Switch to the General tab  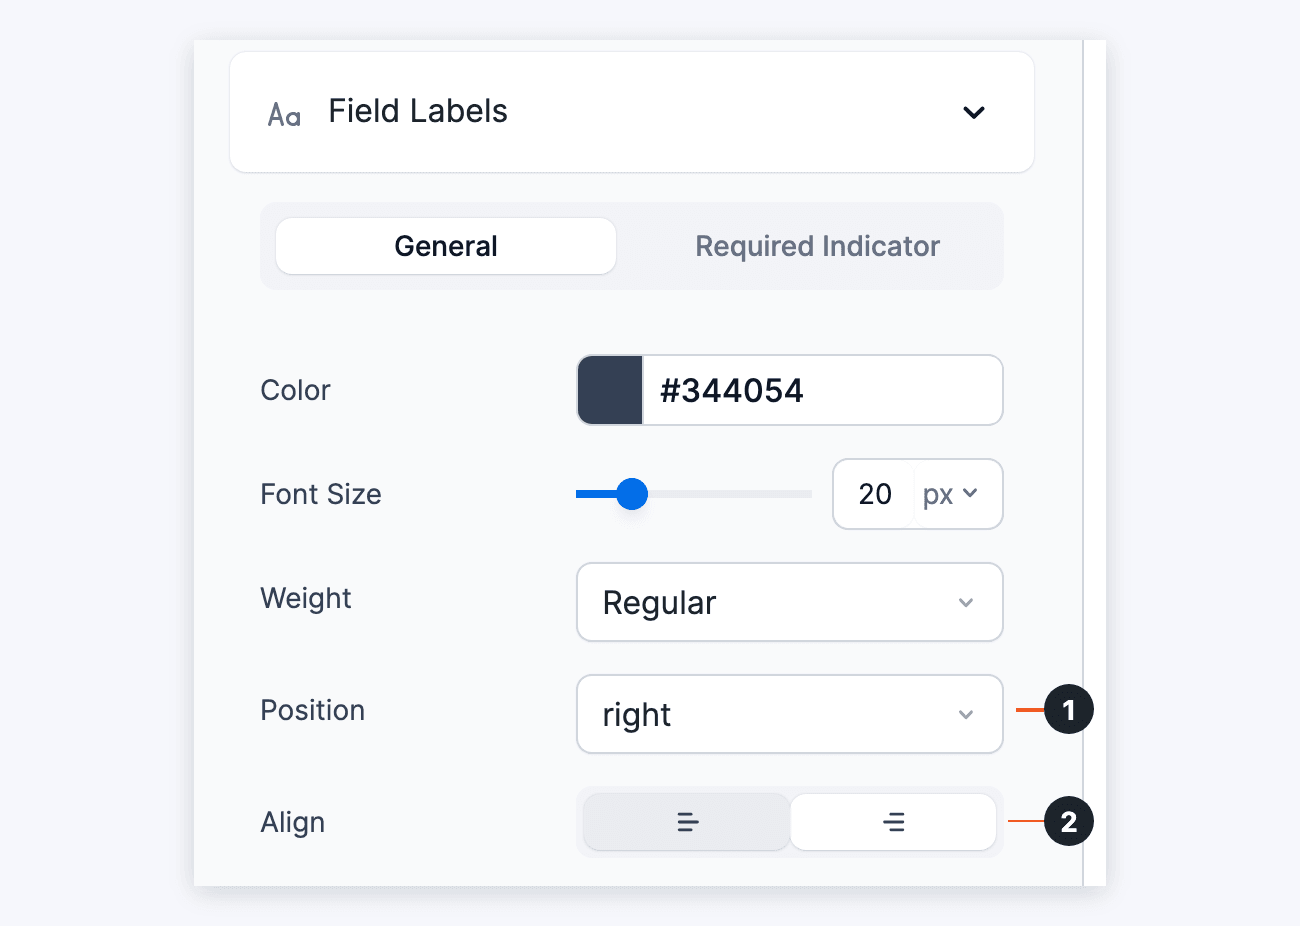point(446,246)
